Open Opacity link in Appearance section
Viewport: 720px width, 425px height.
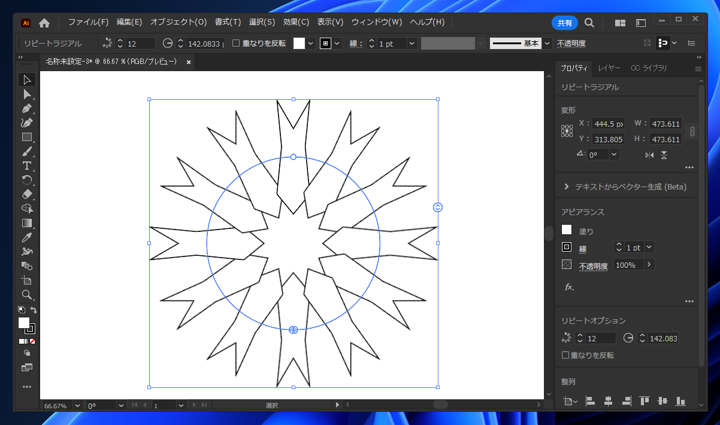[593, 266]
